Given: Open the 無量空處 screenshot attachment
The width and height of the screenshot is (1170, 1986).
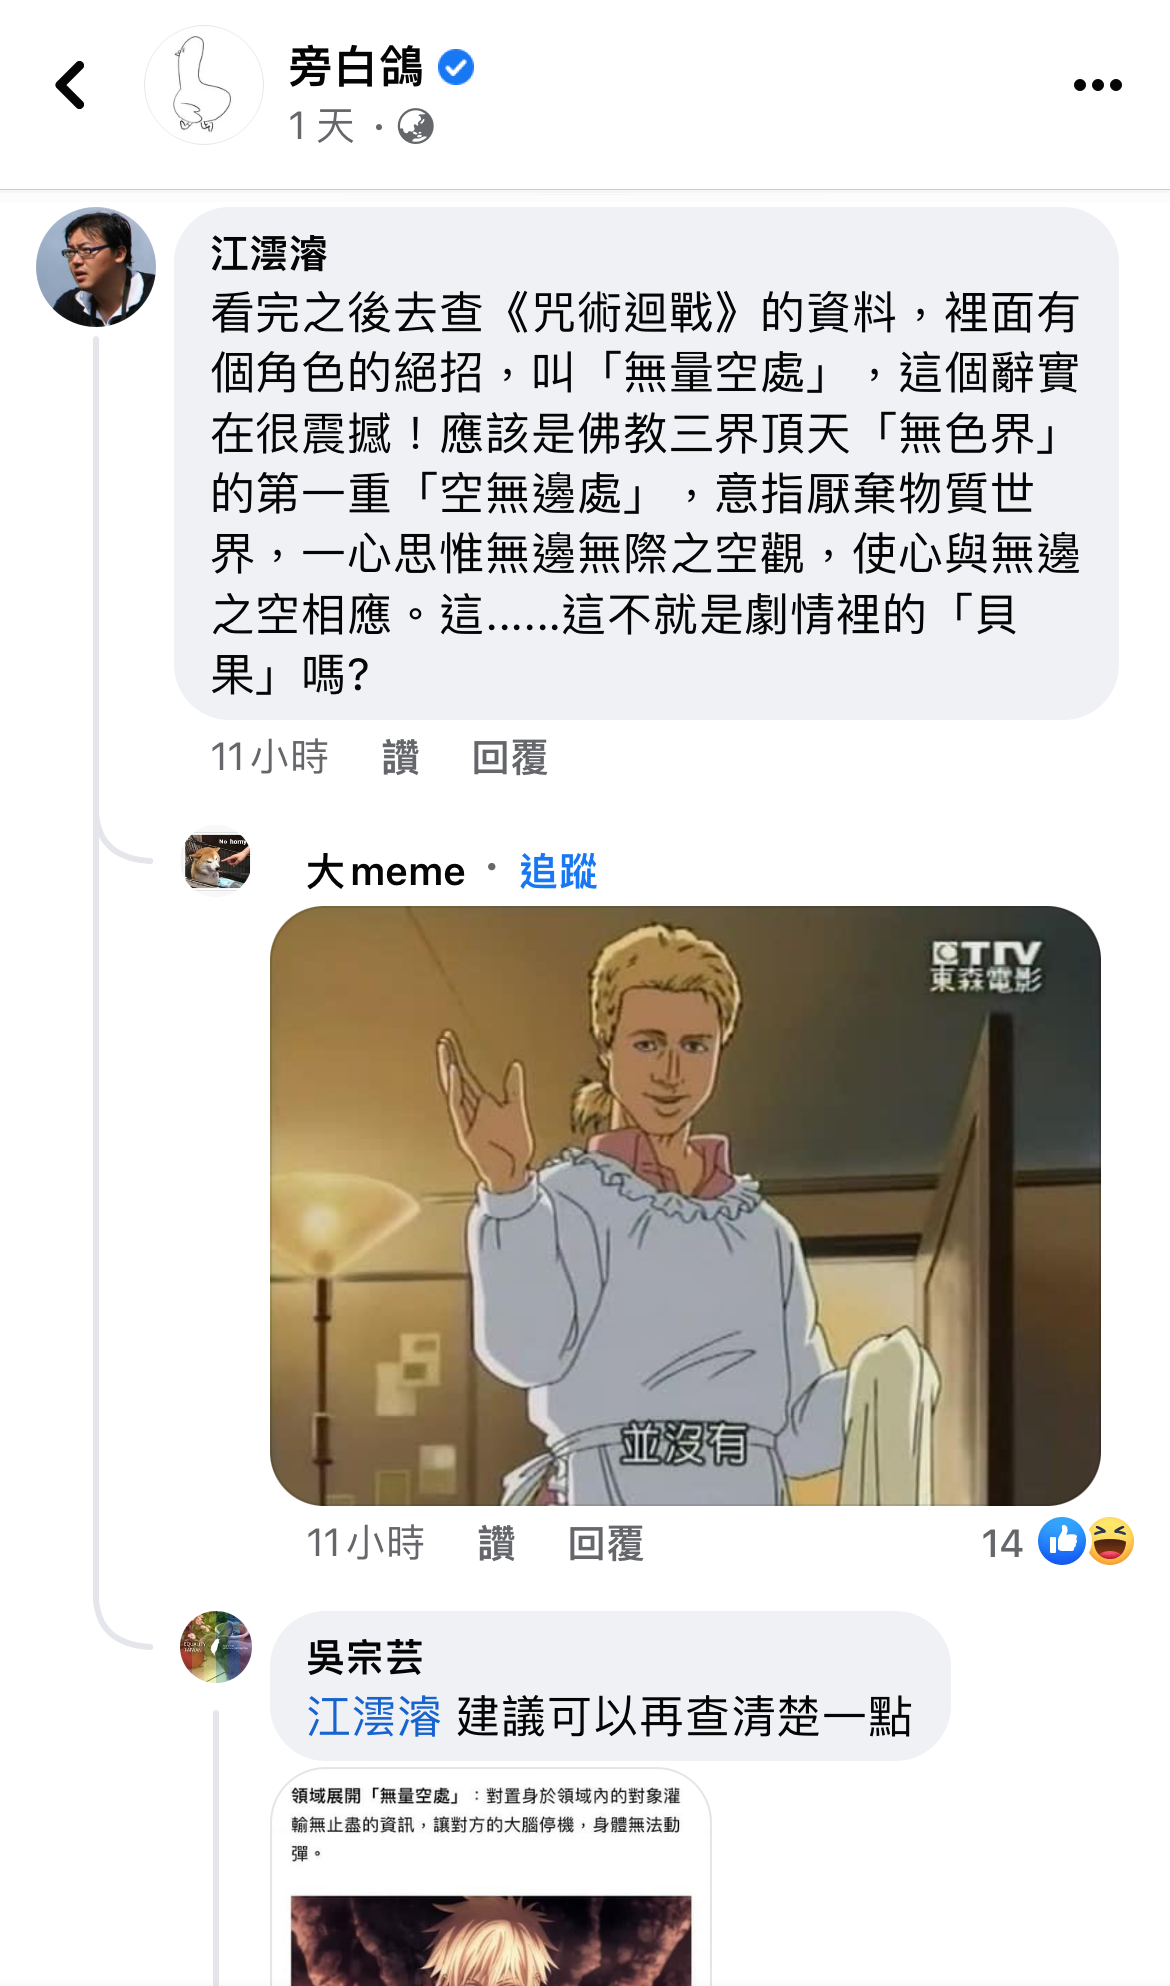Looking at the screenshot, I should [x=491, y=1878].
